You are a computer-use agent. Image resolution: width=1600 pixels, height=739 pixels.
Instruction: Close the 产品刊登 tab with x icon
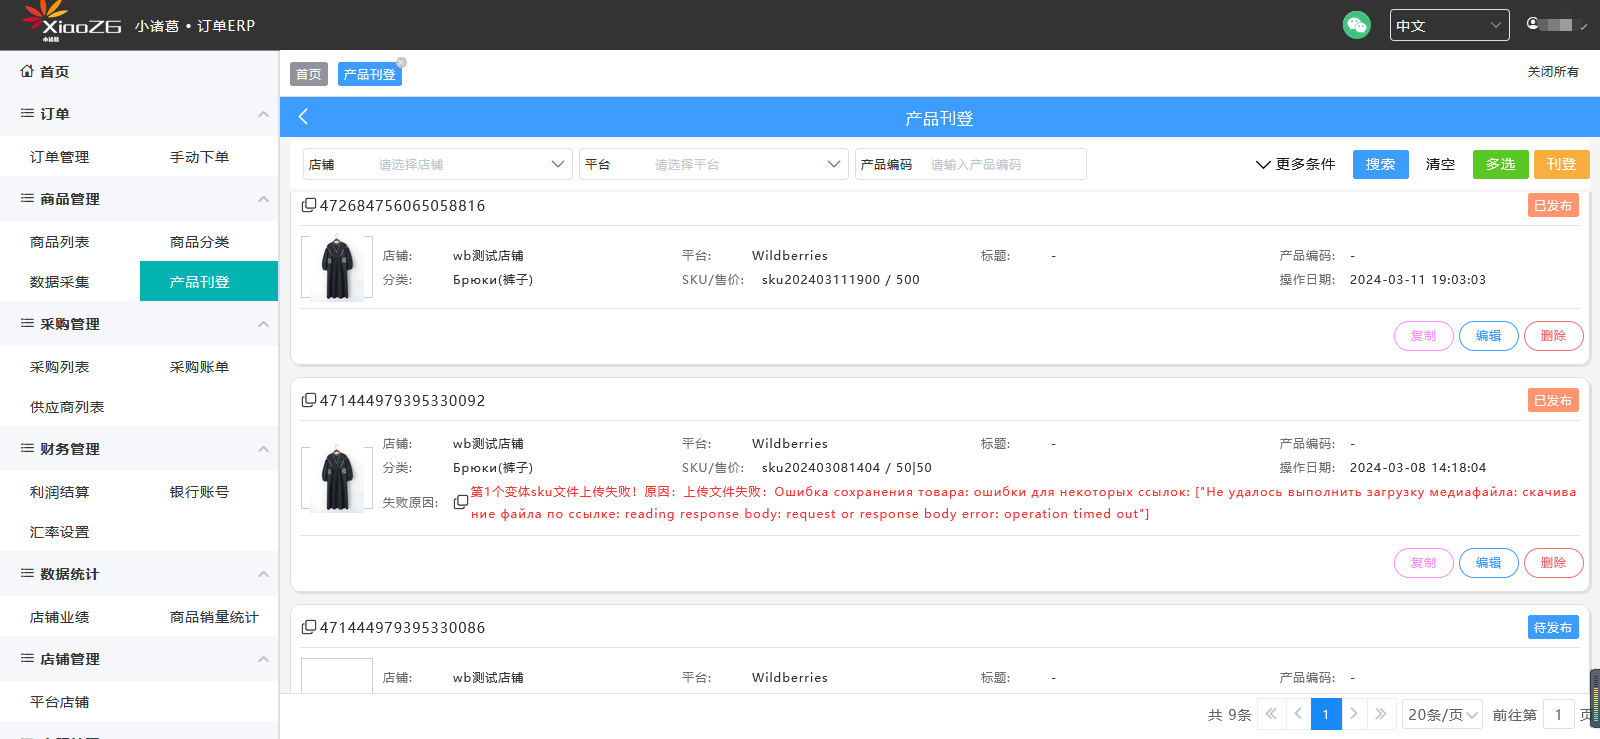coord(402,62)
